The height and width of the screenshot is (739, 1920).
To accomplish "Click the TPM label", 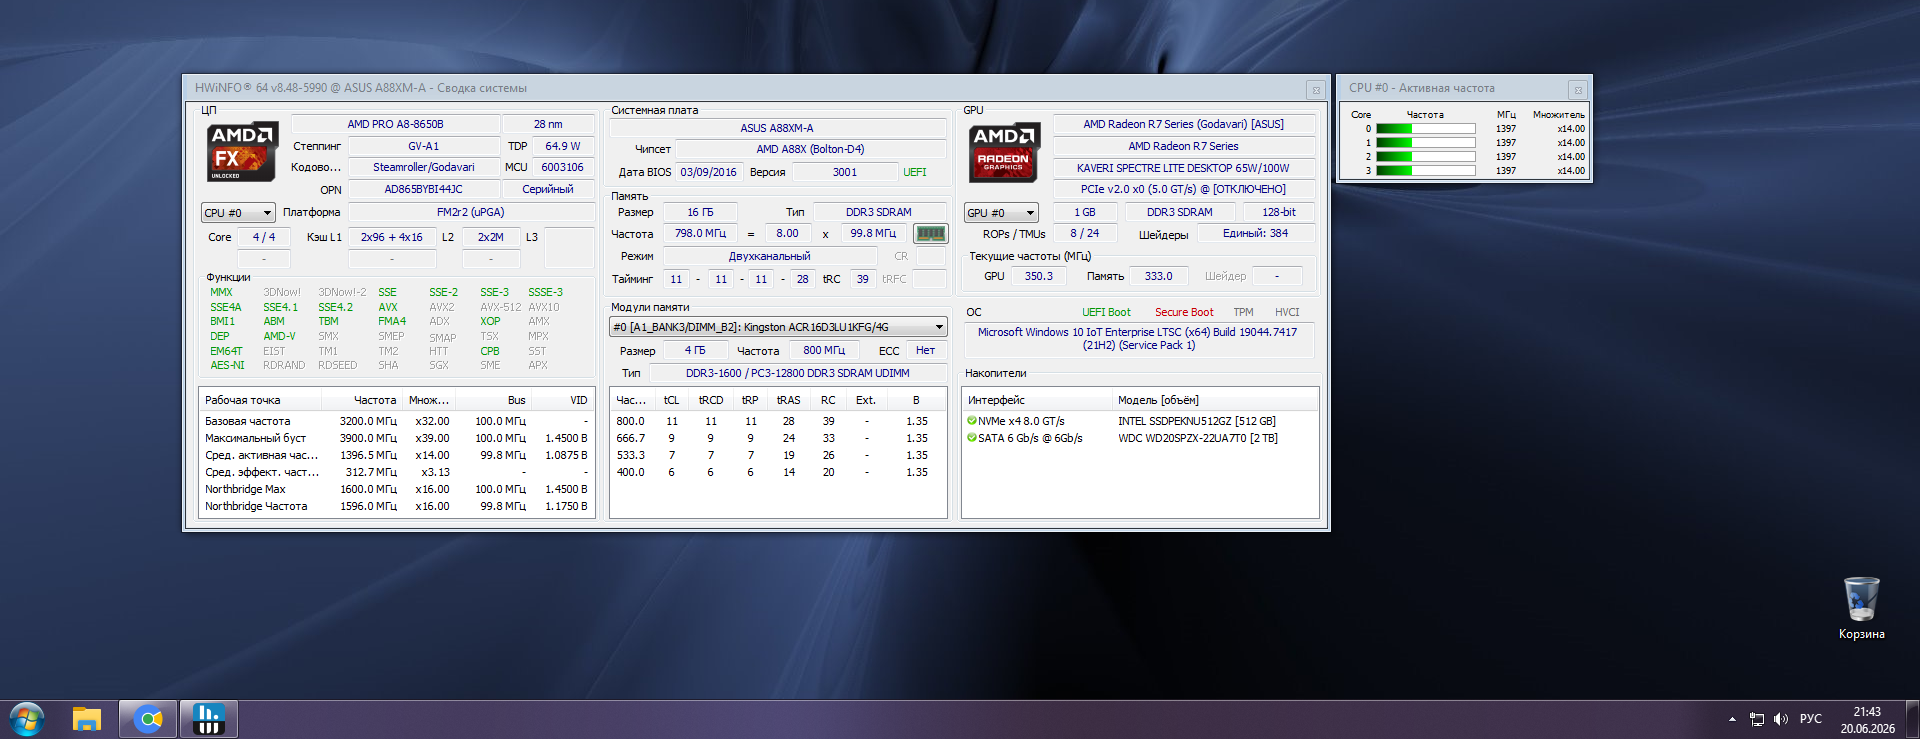I will pyautogui.click(x=1243, y=312).
